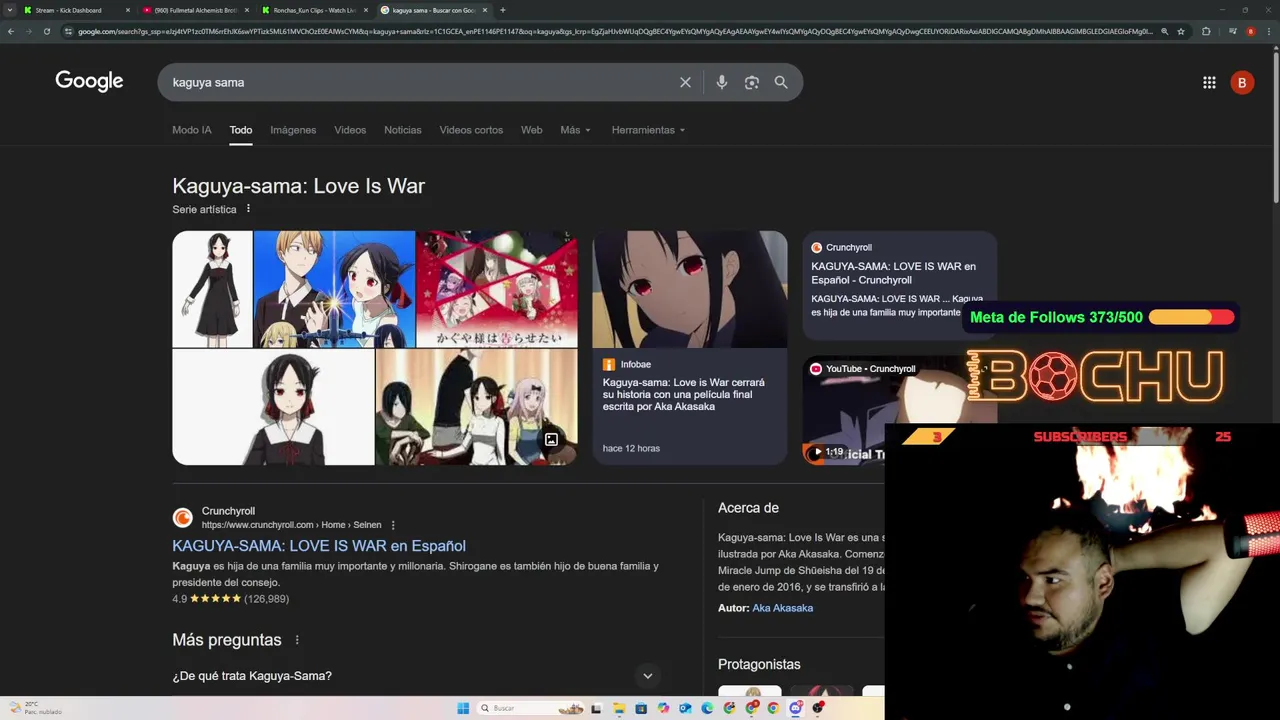Expand the Herramientas tools dropdown
Screen dimensions: 1280x720
click(x=648, y=130)
